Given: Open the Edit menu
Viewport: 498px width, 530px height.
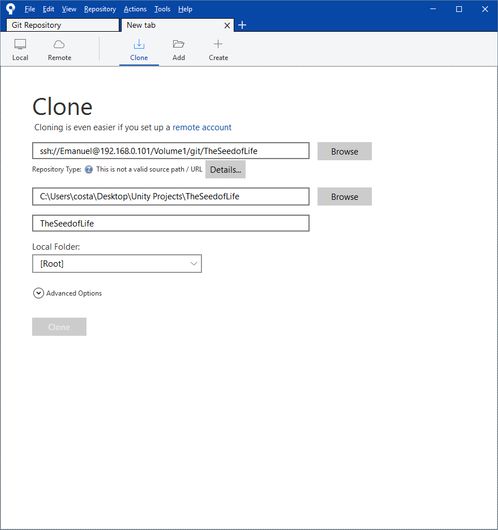Looking at the screenshot, I should click(x=48, y=9).
